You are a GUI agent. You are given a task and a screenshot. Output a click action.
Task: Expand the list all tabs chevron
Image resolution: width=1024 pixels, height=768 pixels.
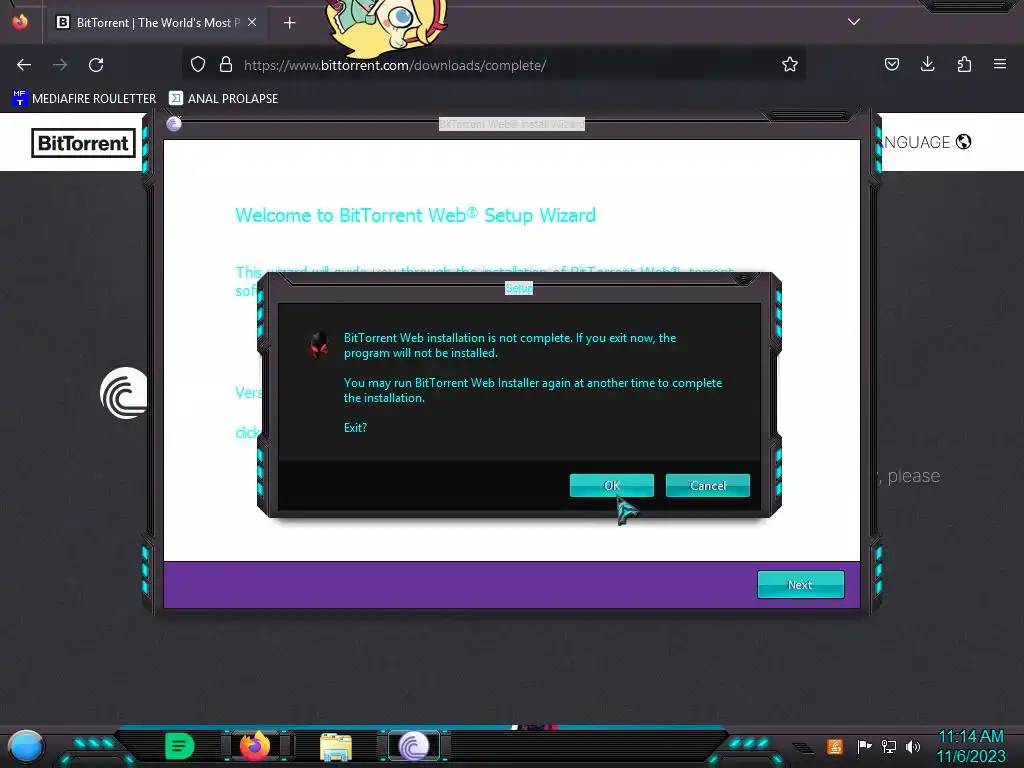click(854, 22)
